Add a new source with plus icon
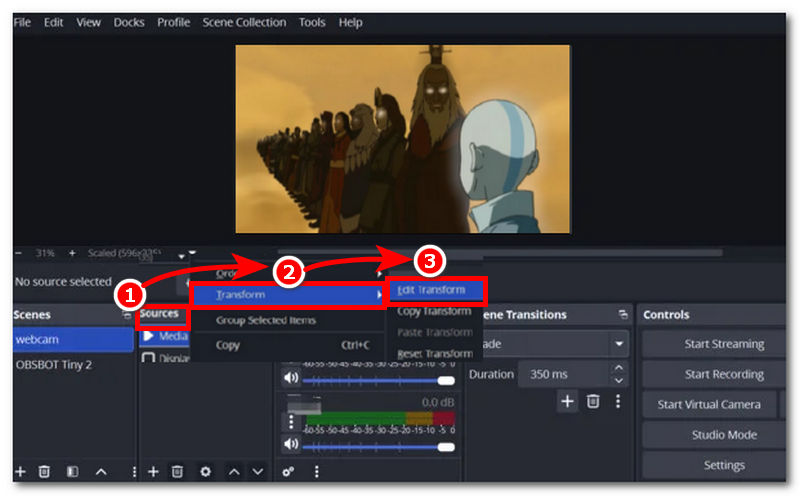 (x=153, y=472)
